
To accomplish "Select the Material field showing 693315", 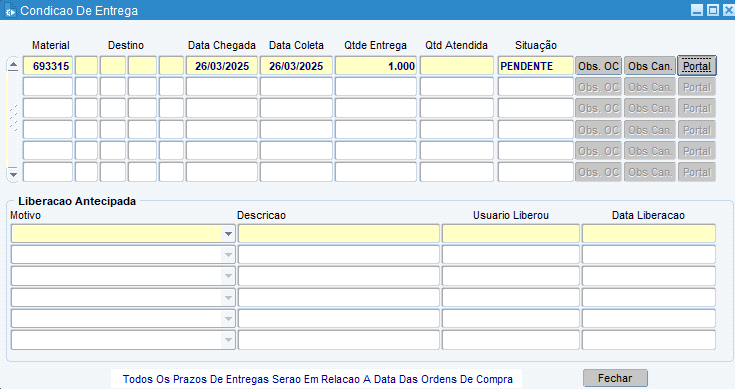I will [48, 66].
